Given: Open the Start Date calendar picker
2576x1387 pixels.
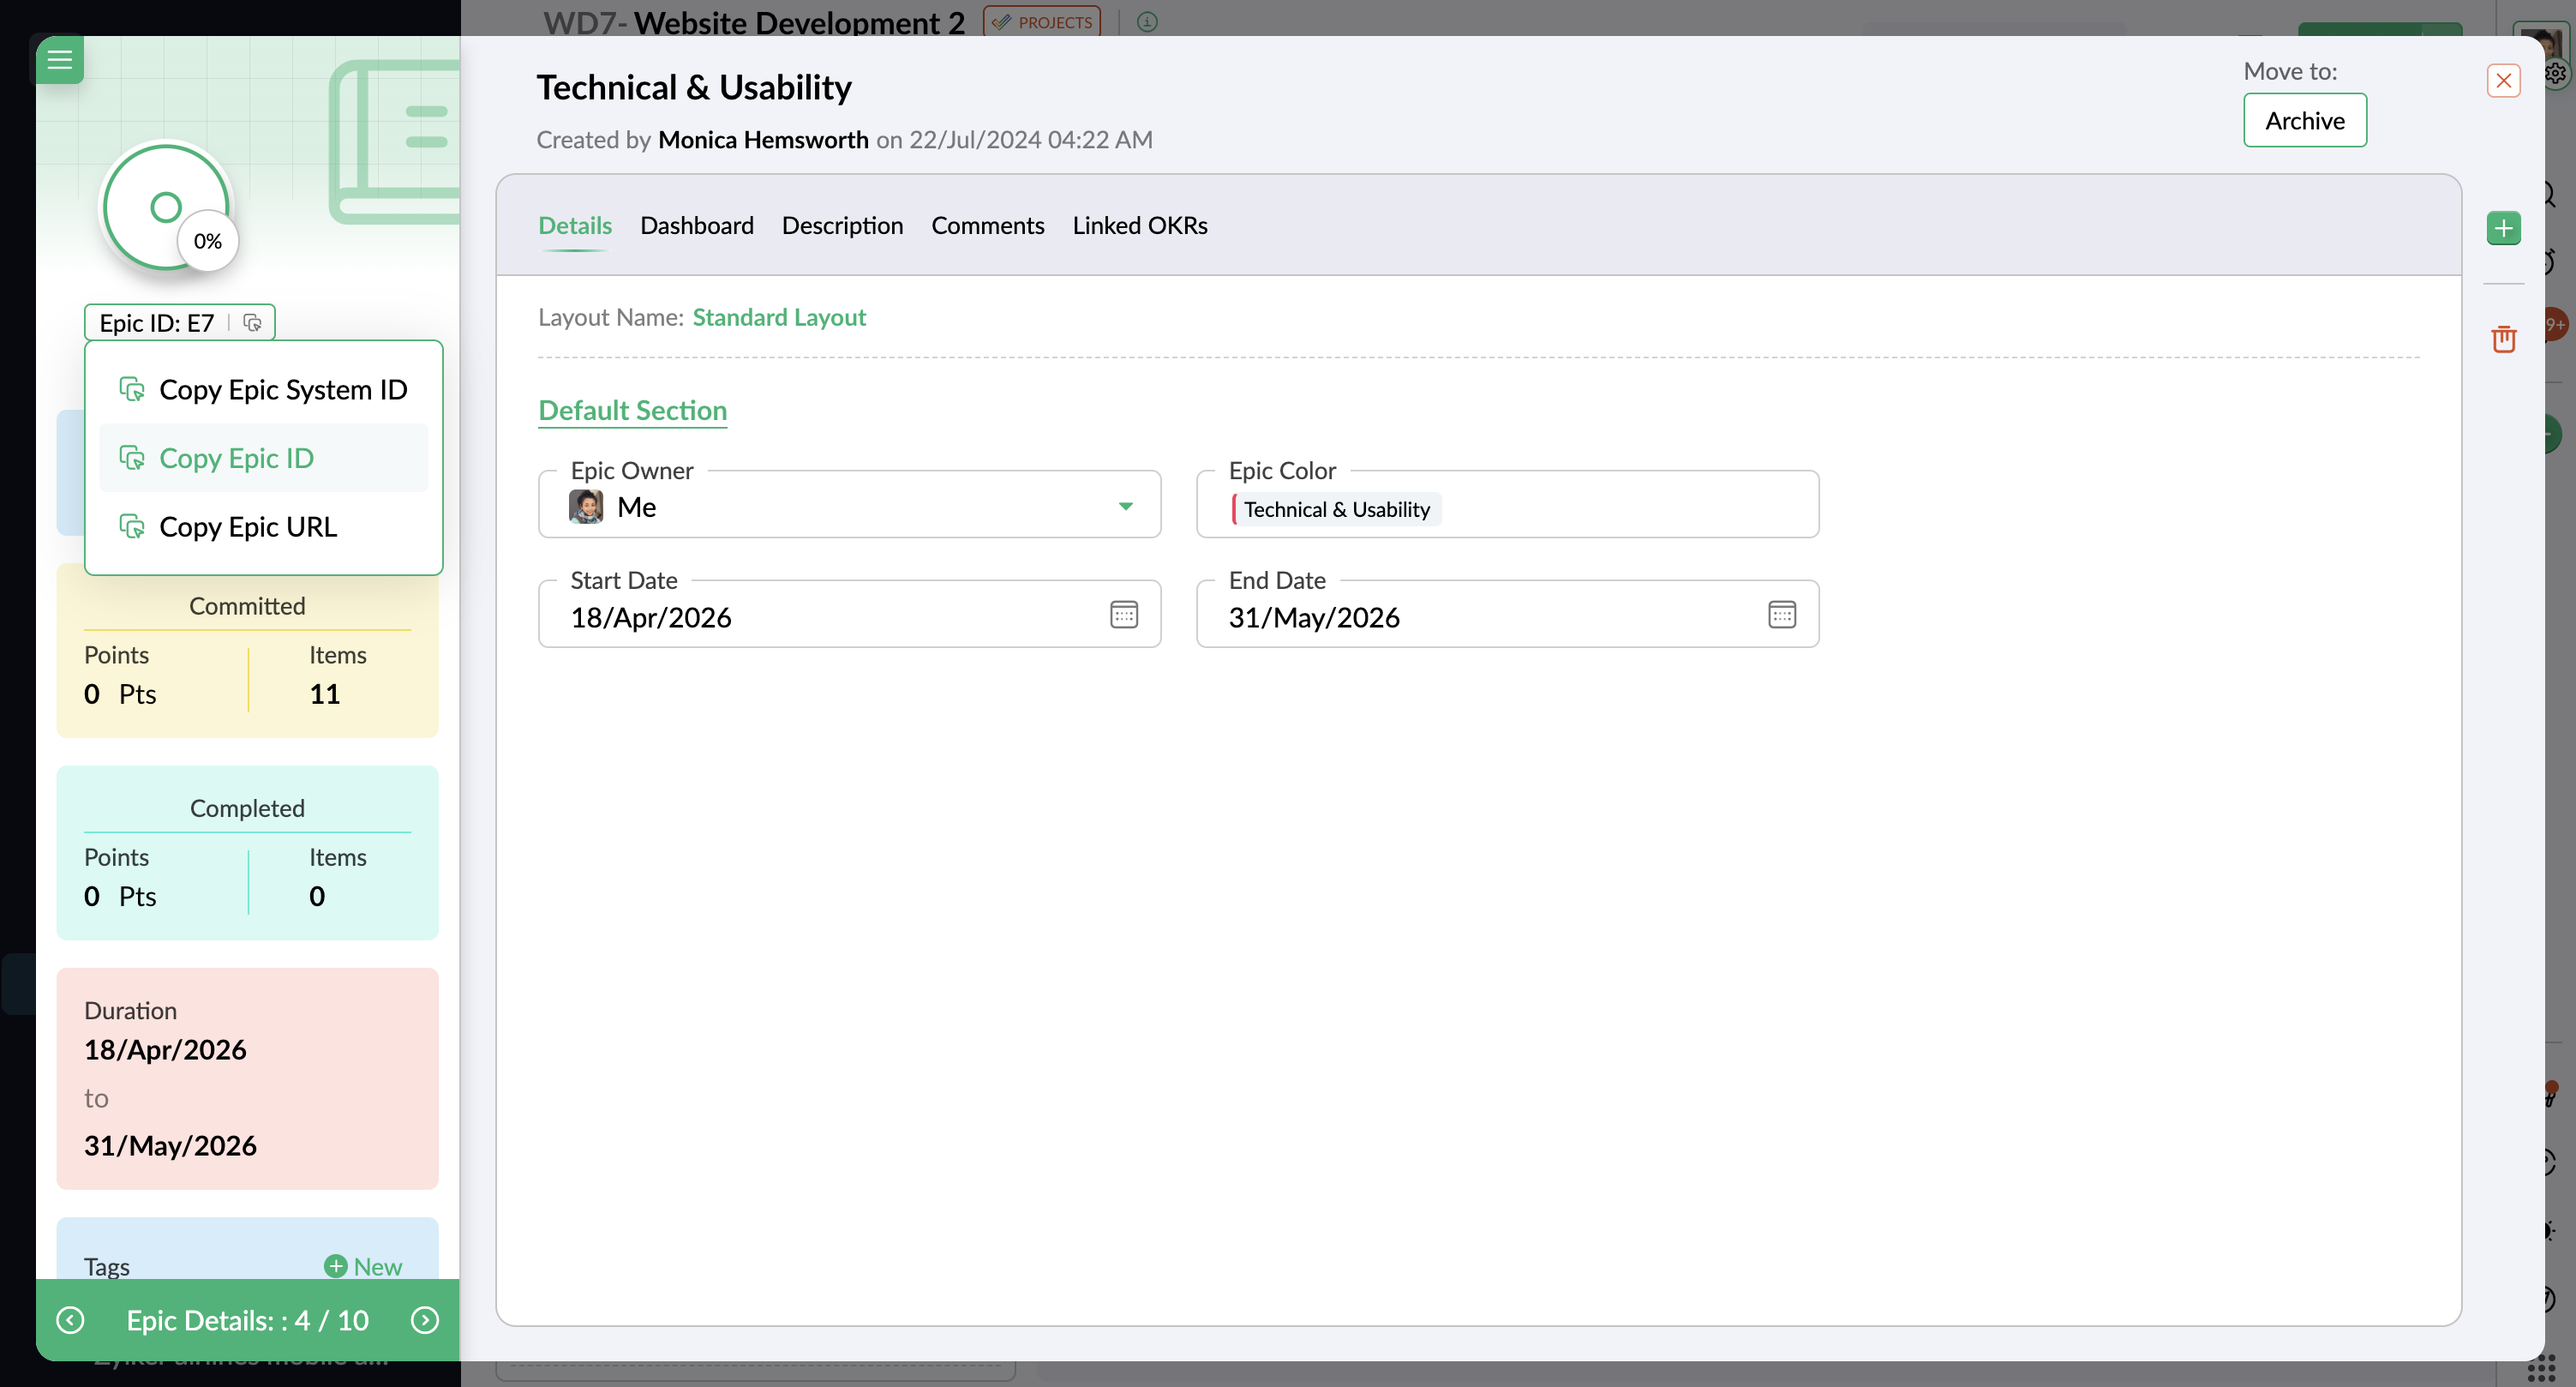Looking at the screenshot, I should click(x=1123, y=615).
